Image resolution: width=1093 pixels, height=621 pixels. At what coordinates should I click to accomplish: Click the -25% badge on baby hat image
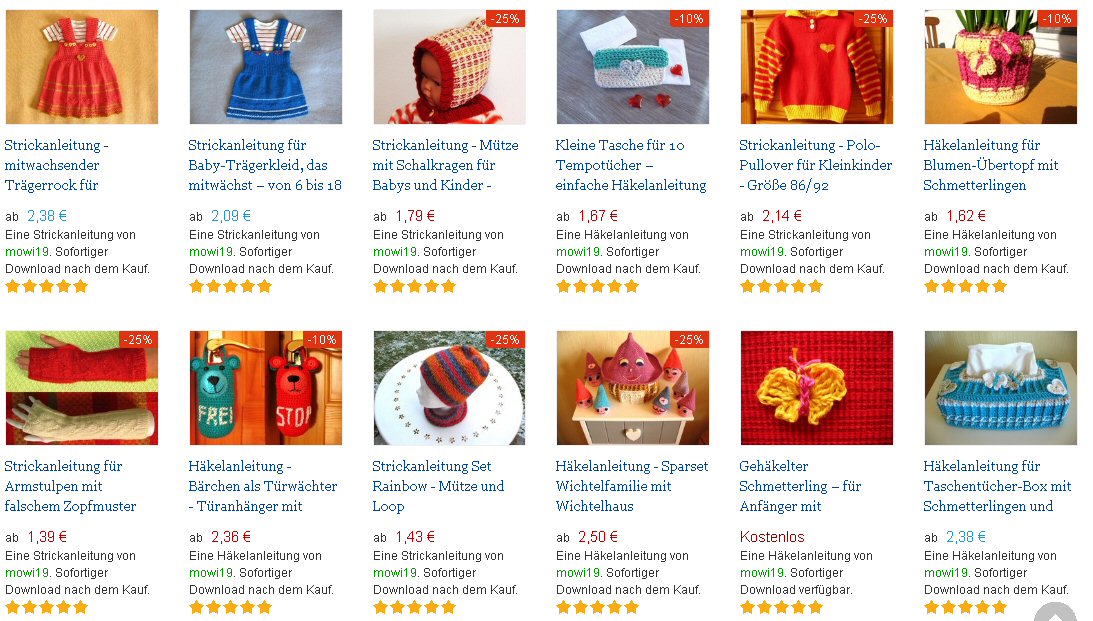(x=505, y=19)
